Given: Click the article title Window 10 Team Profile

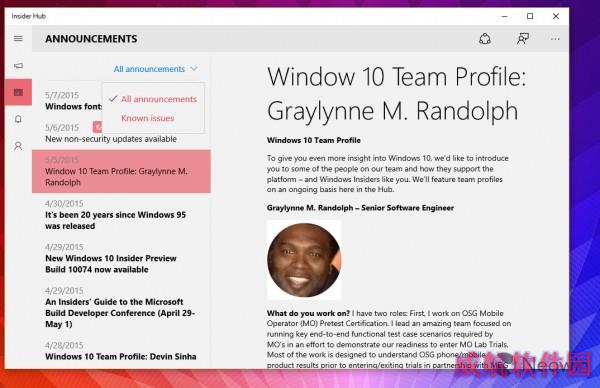Looking at the screenshot, I should tap(396, 94).
